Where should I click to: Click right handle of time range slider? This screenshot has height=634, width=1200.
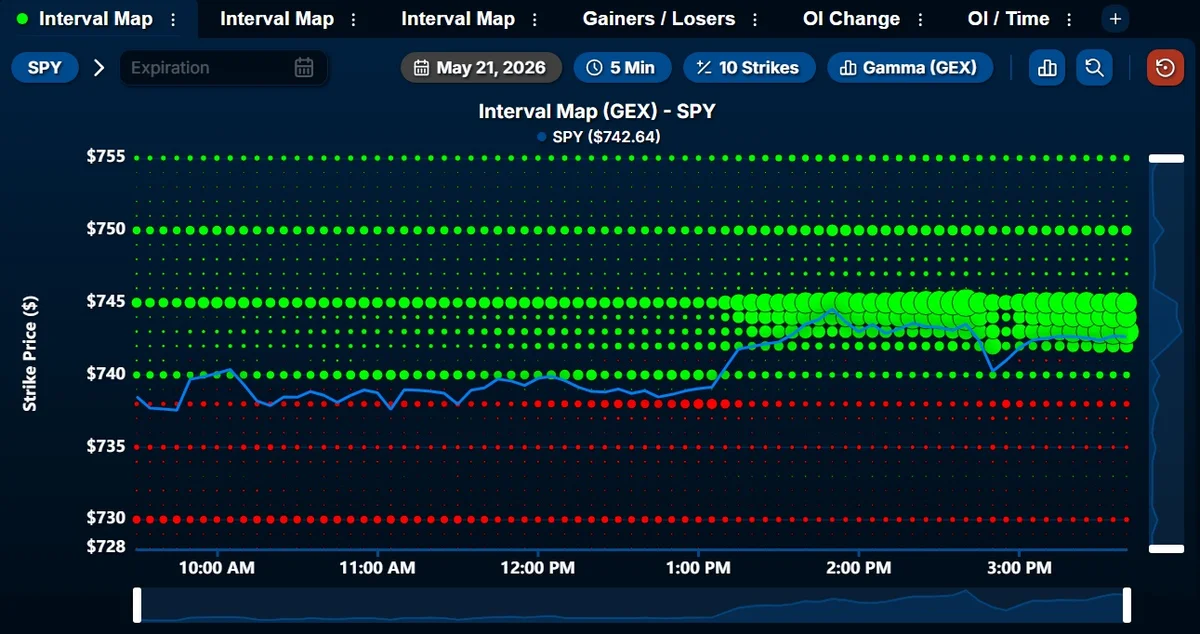[x=1127, y=605]
